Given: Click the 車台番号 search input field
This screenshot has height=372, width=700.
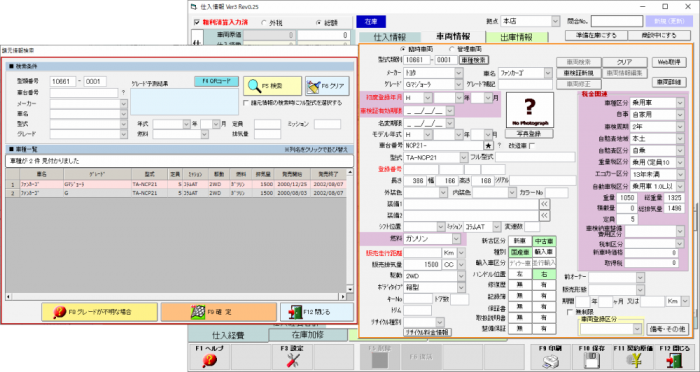Looking at the screenshot, I should coord(84,93).
